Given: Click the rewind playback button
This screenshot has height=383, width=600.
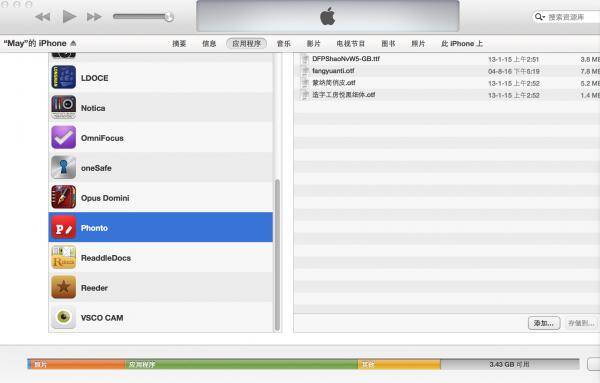Looking at the screenshot, I should coord(42,17).
